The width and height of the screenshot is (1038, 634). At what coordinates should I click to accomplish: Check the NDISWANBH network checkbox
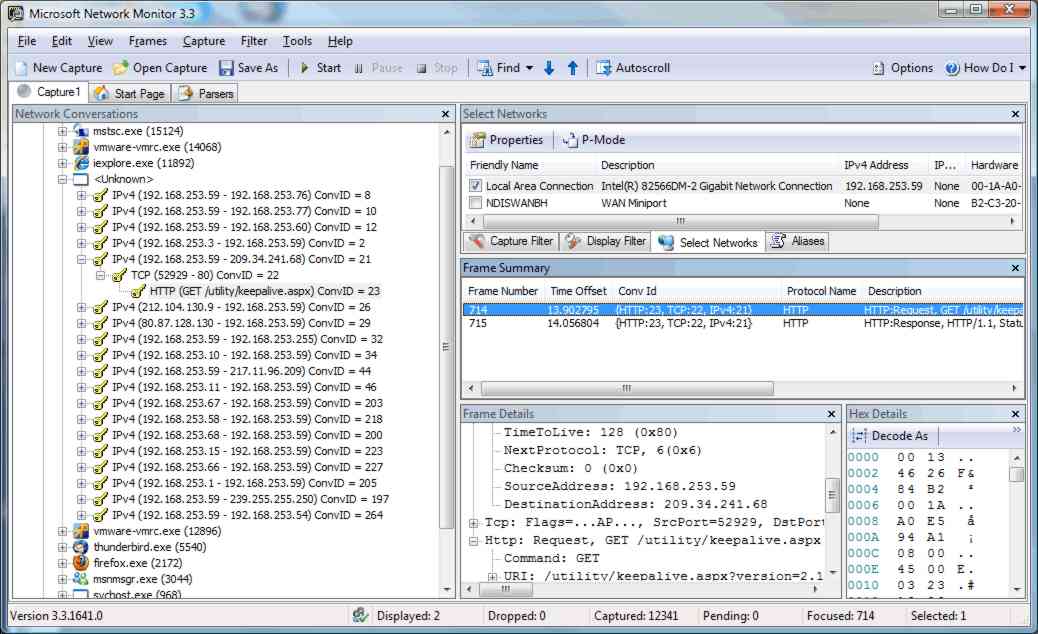pyautogui.click(x=475, y=203)
